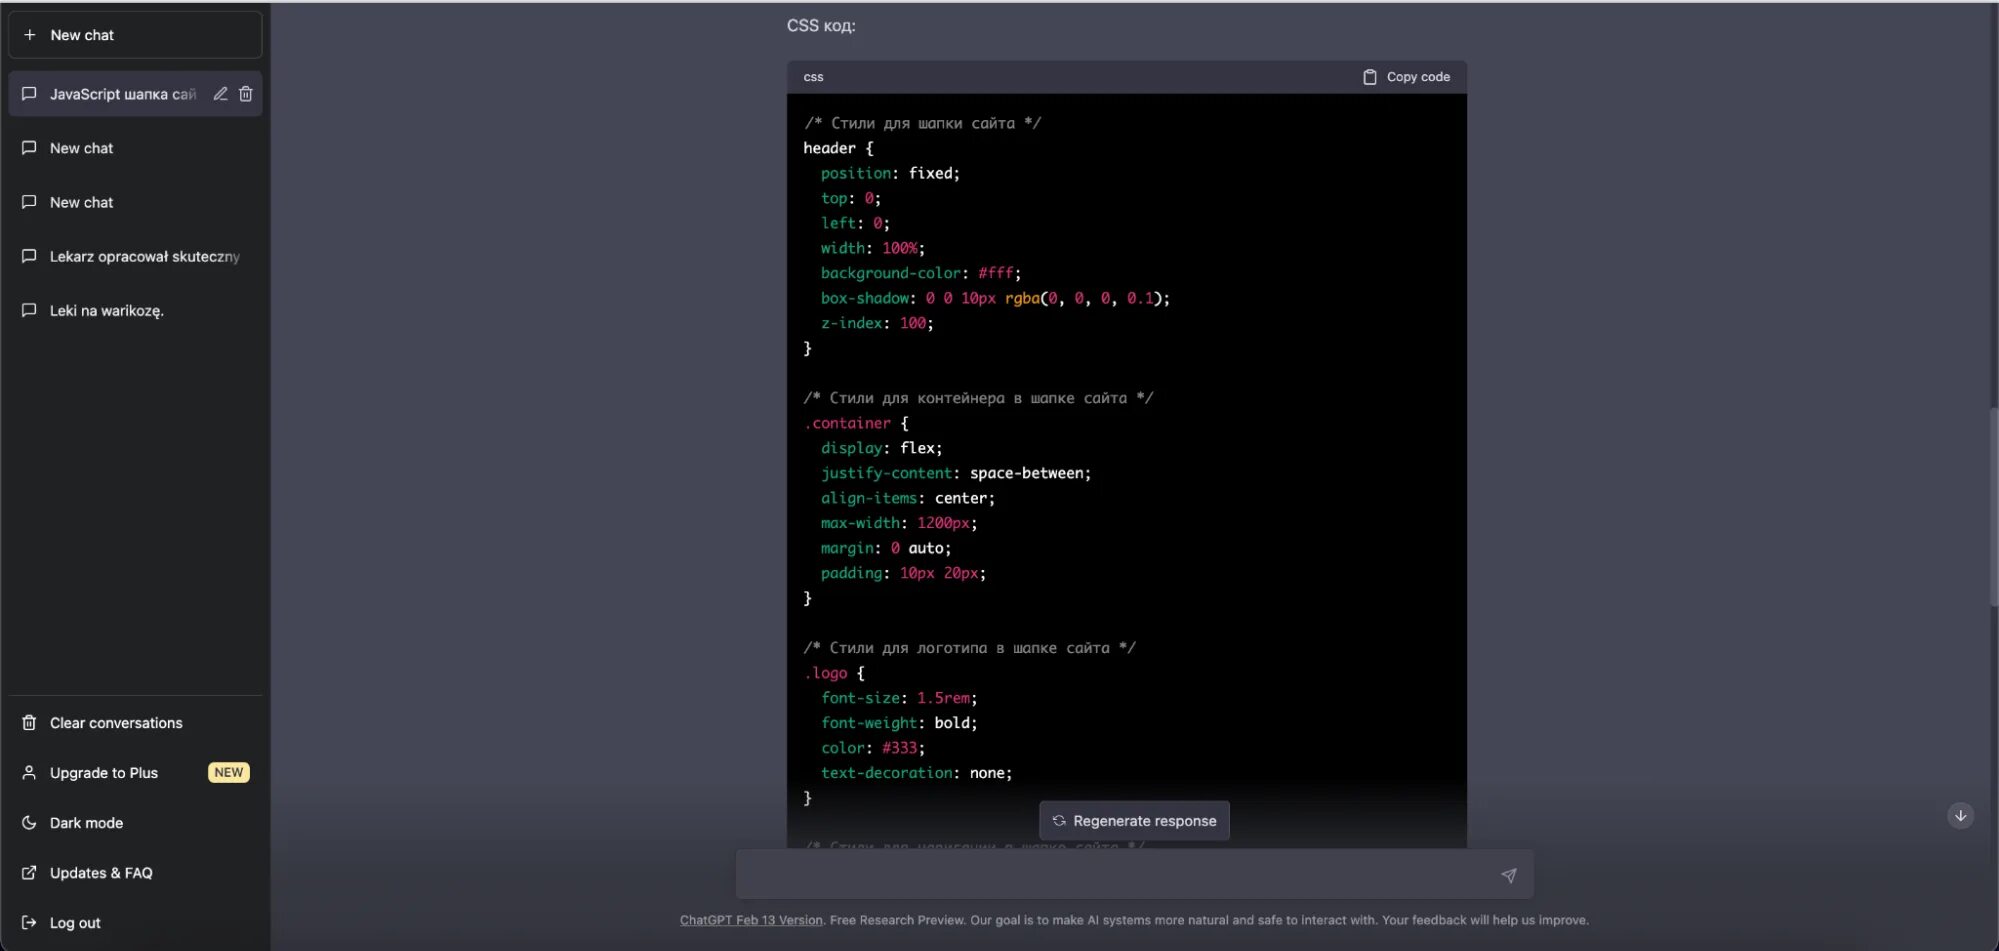The height and width of the screenshot is (951, 1999).
Task: Click the moon icon beside Dark mode
Action: 30,823
